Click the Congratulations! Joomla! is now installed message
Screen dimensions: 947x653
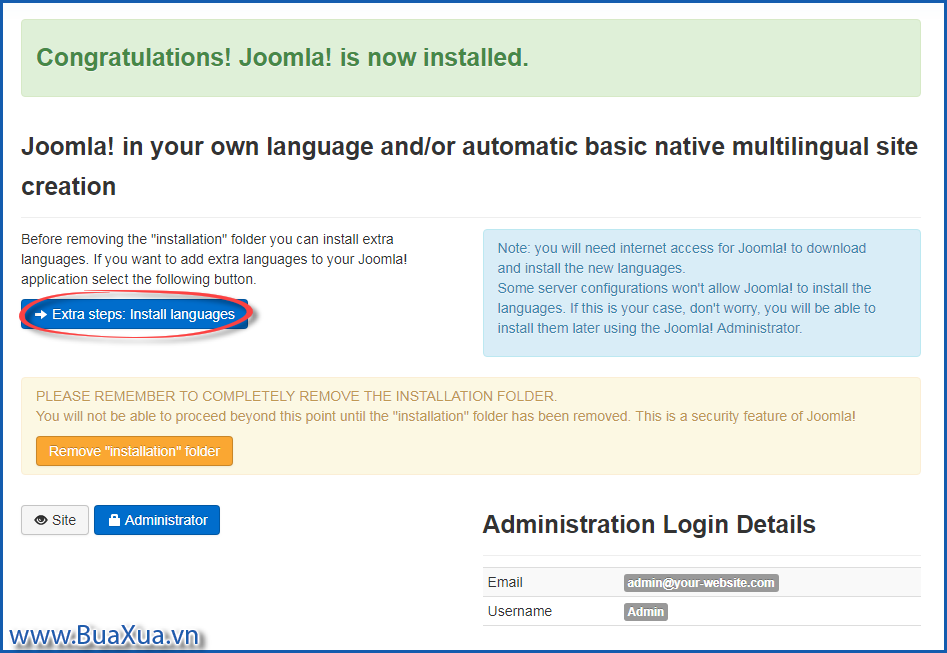282,58
